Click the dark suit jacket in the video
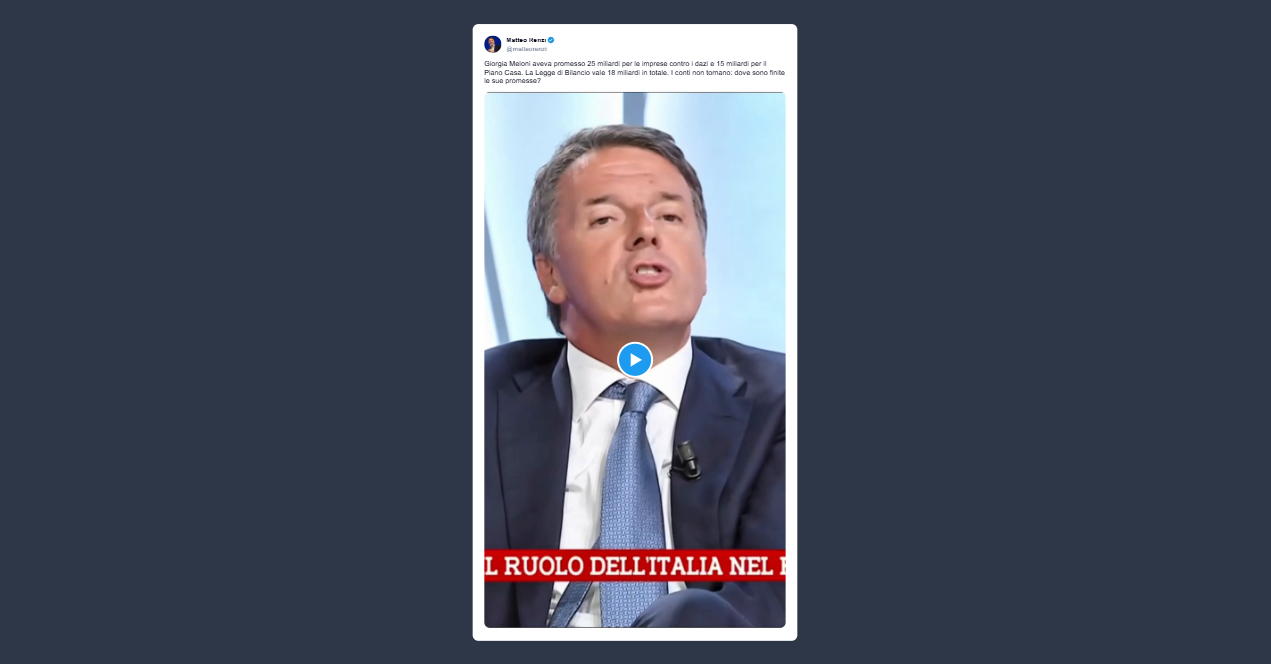This screenshot has height=664, width=1271. (740, 470)
